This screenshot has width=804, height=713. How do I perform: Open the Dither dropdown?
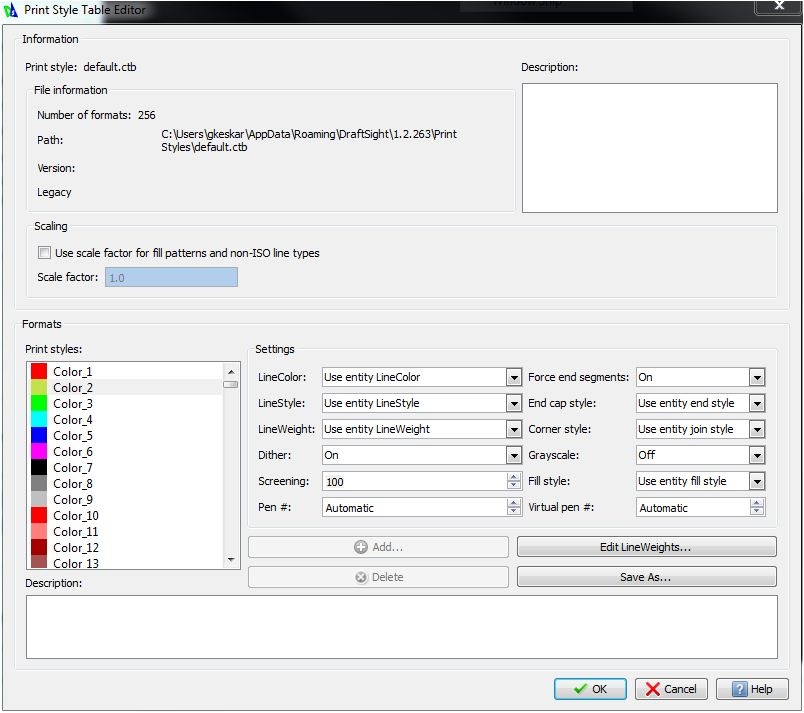click(514, 456)
